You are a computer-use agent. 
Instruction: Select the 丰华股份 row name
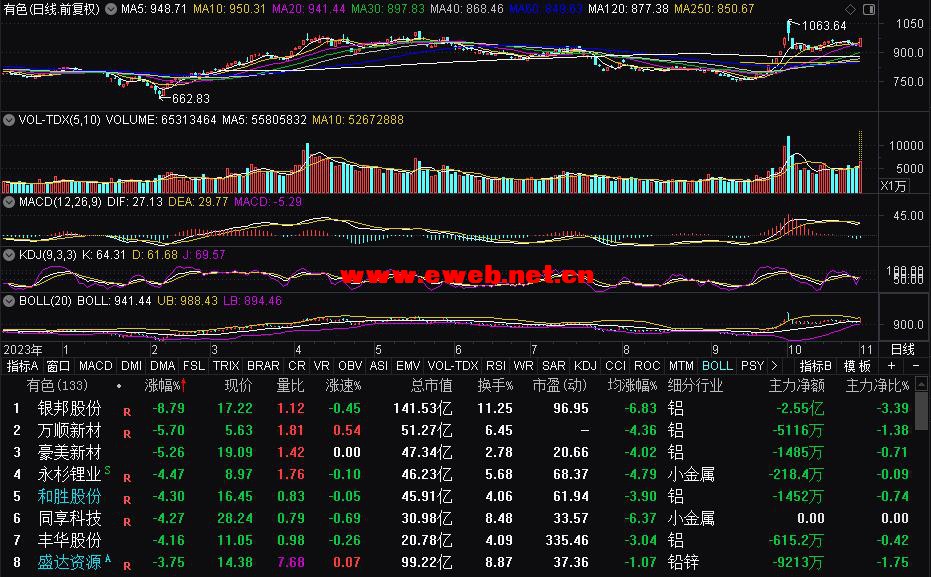coord(69,540)
